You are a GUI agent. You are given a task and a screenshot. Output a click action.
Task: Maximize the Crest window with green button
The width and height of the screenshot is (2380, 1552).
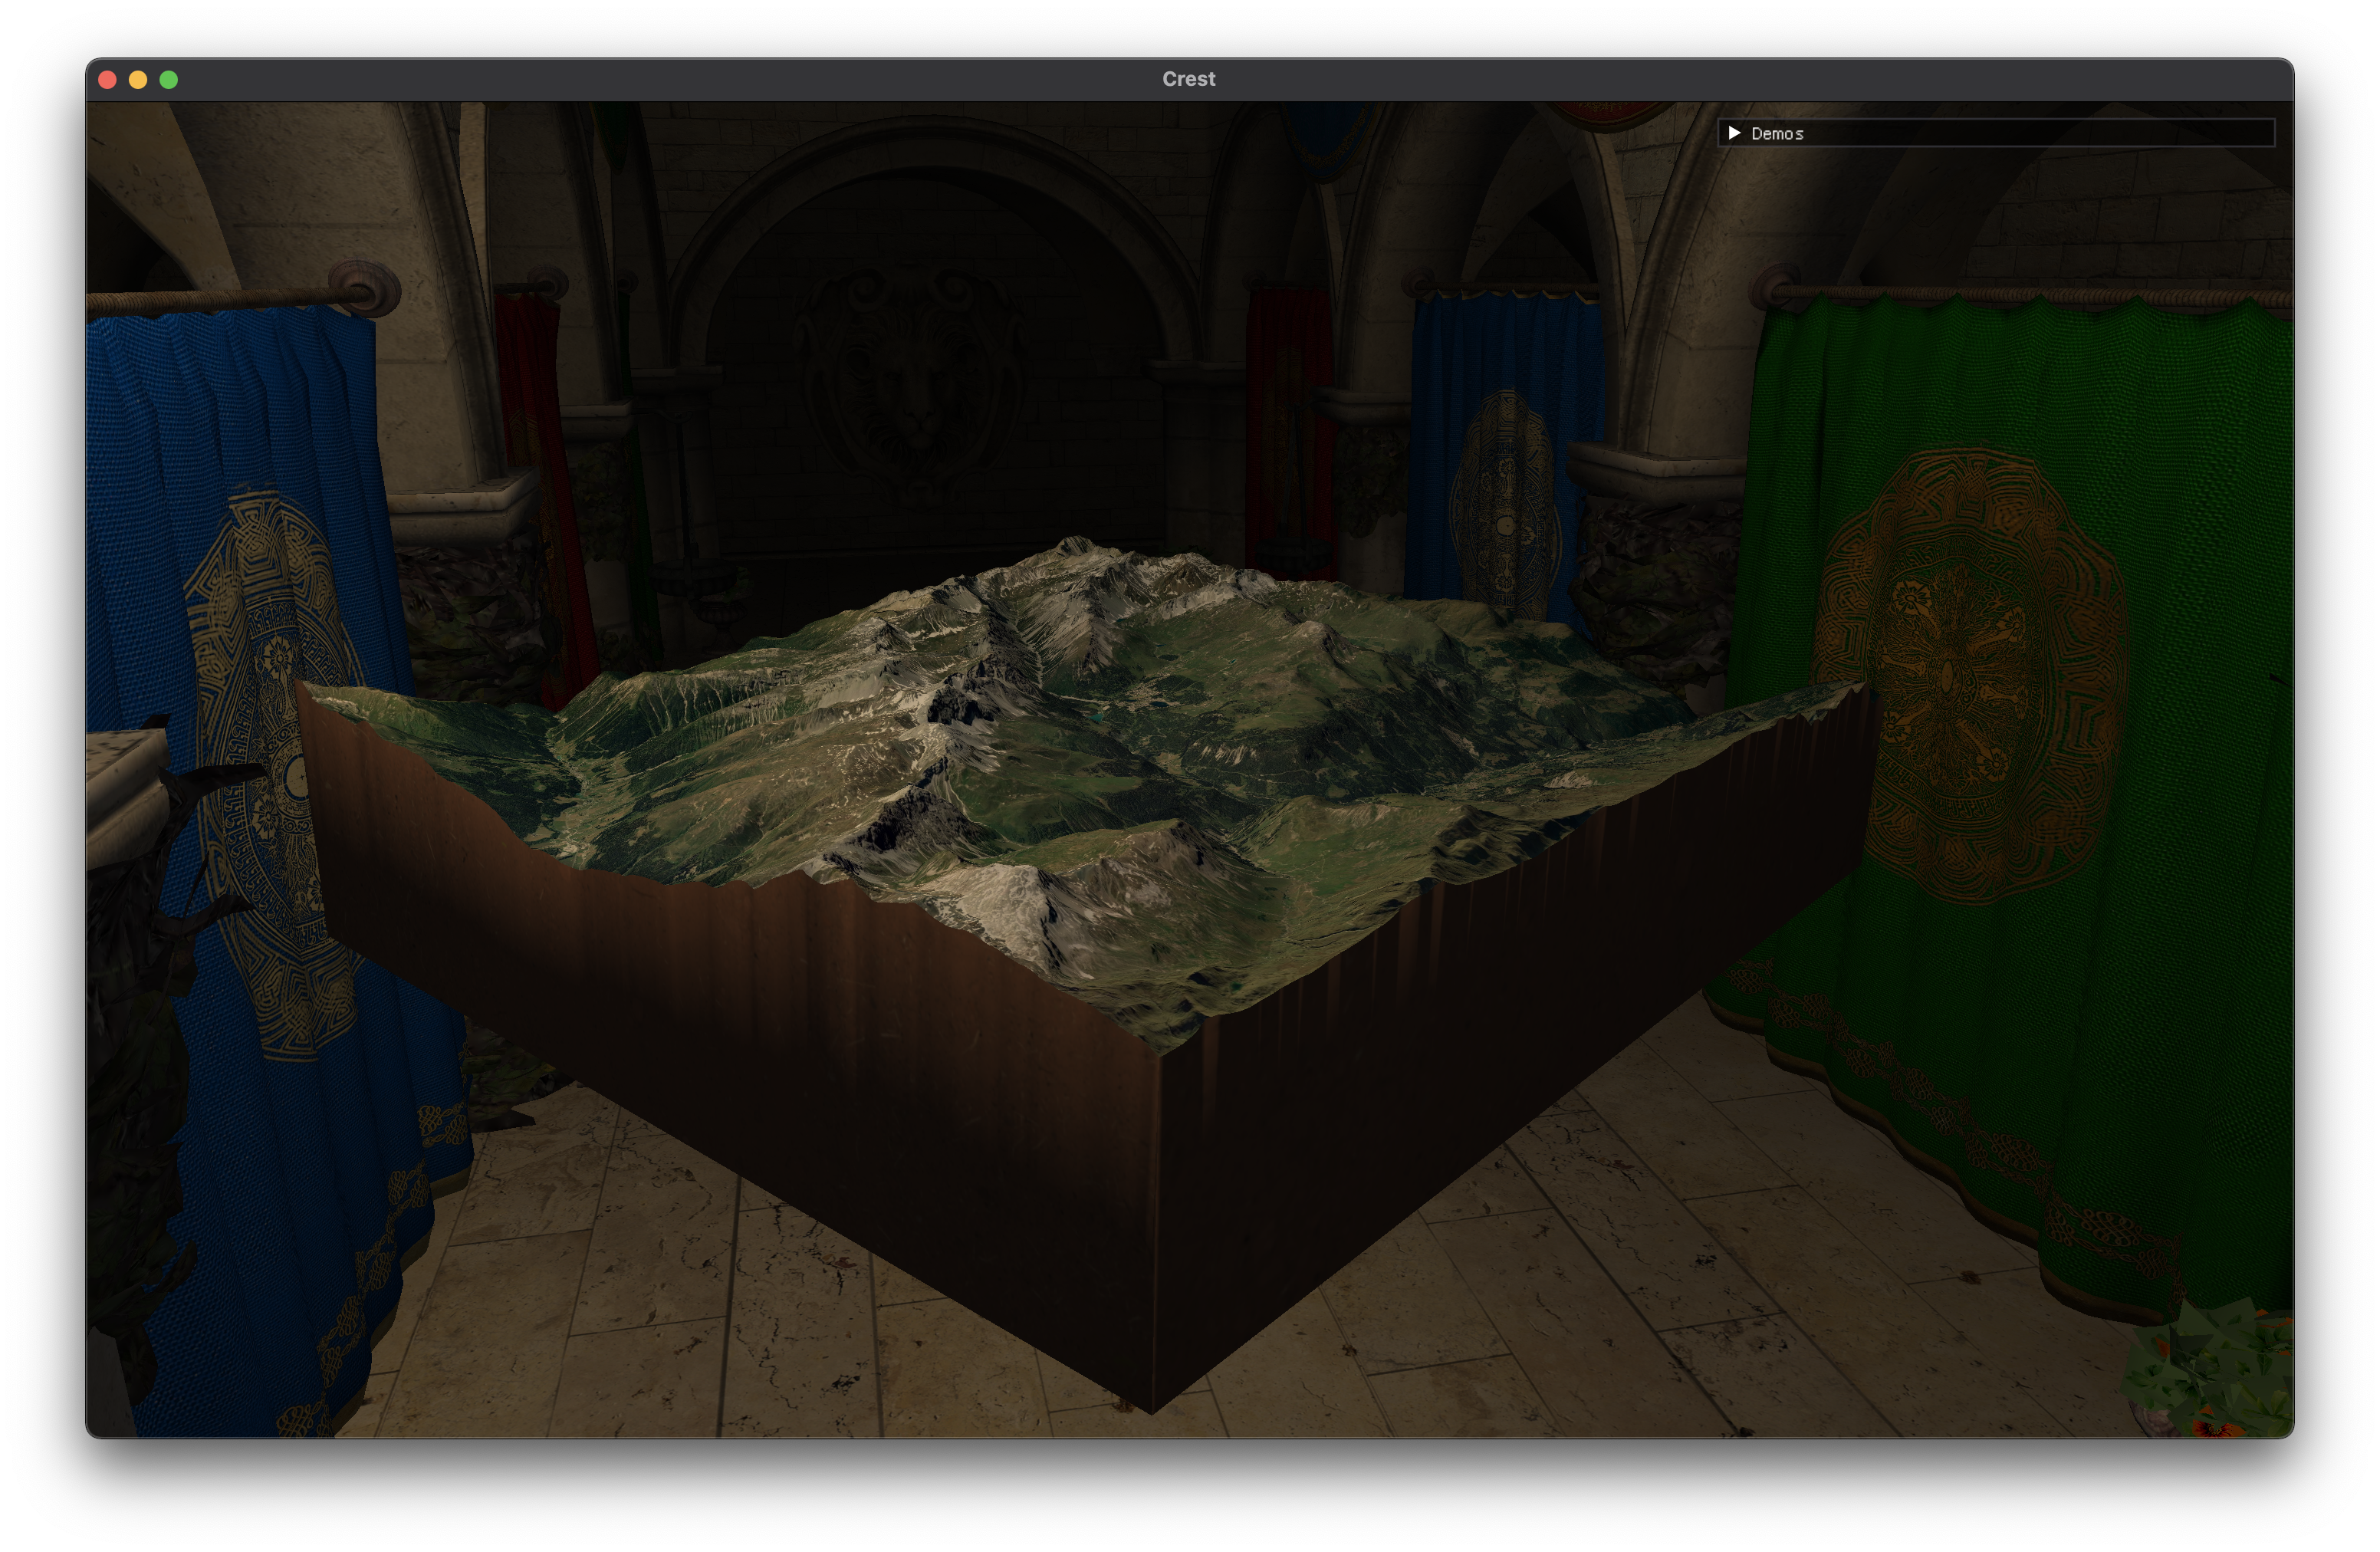[169, 80]
